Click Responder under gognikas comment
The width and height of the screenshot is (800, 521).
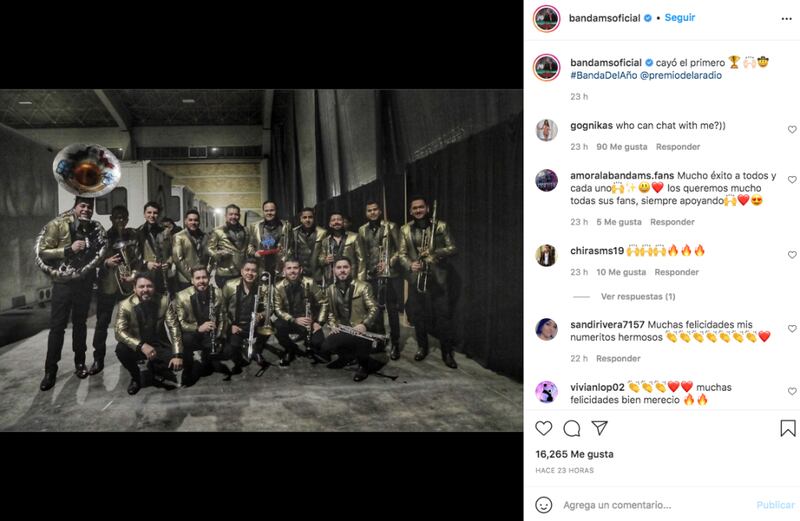(678, 147)
